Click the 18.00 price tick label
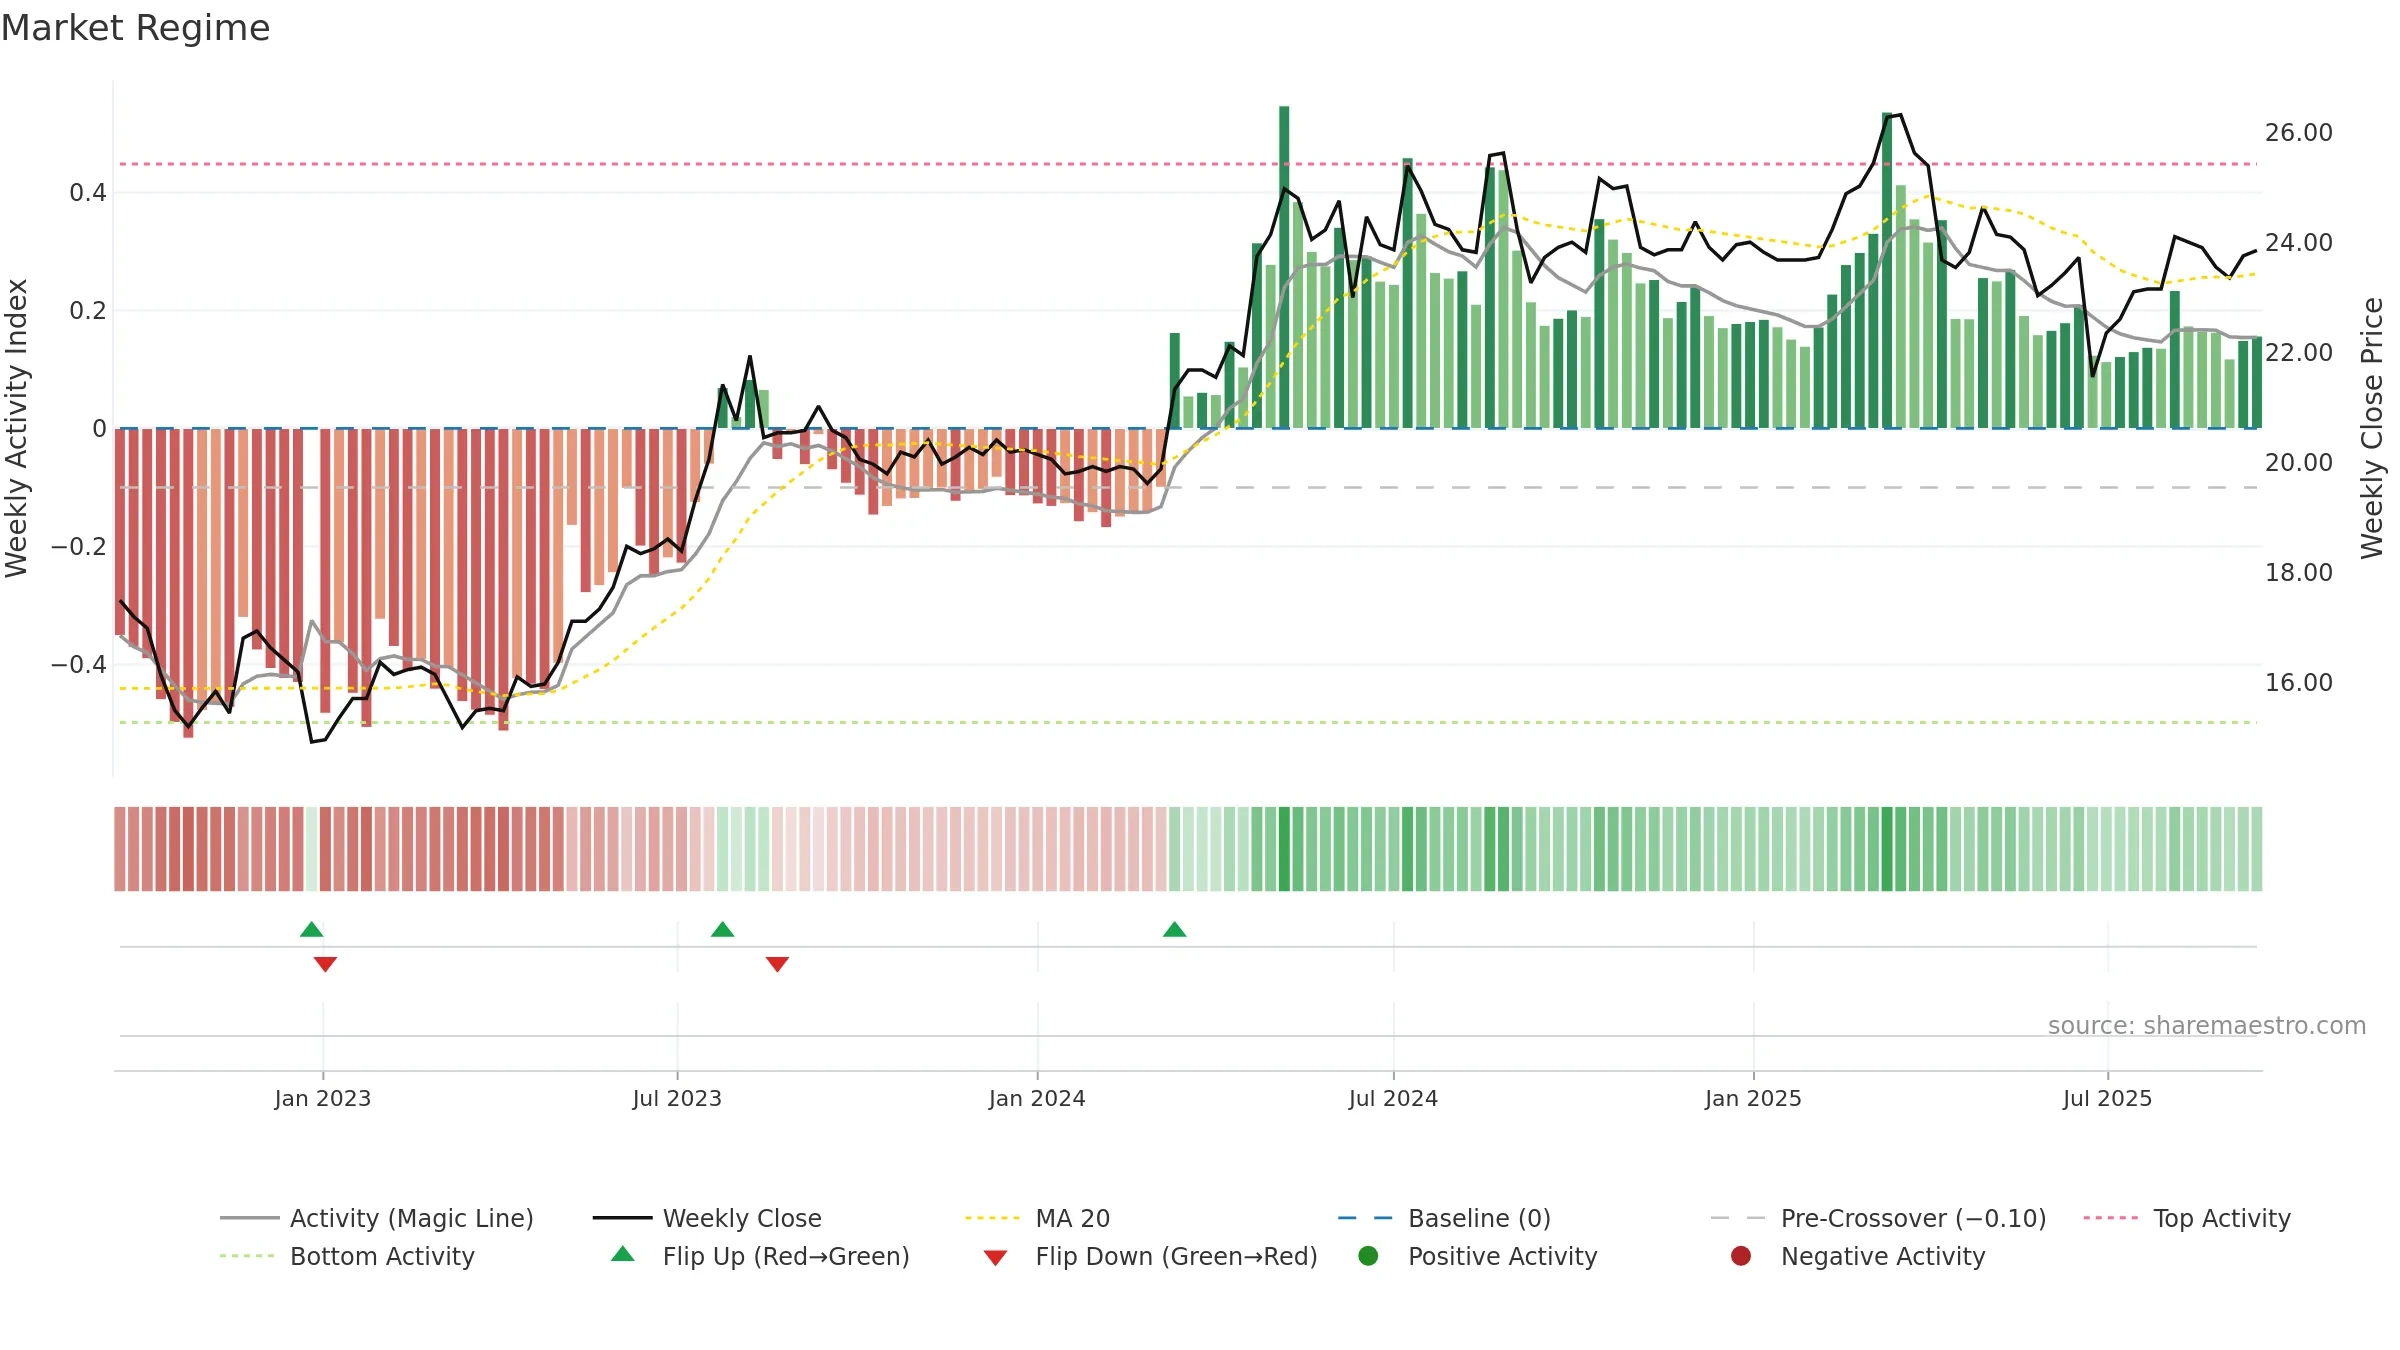The height and width of the screenshot is (1350, 2400). tap(2299, 573)
